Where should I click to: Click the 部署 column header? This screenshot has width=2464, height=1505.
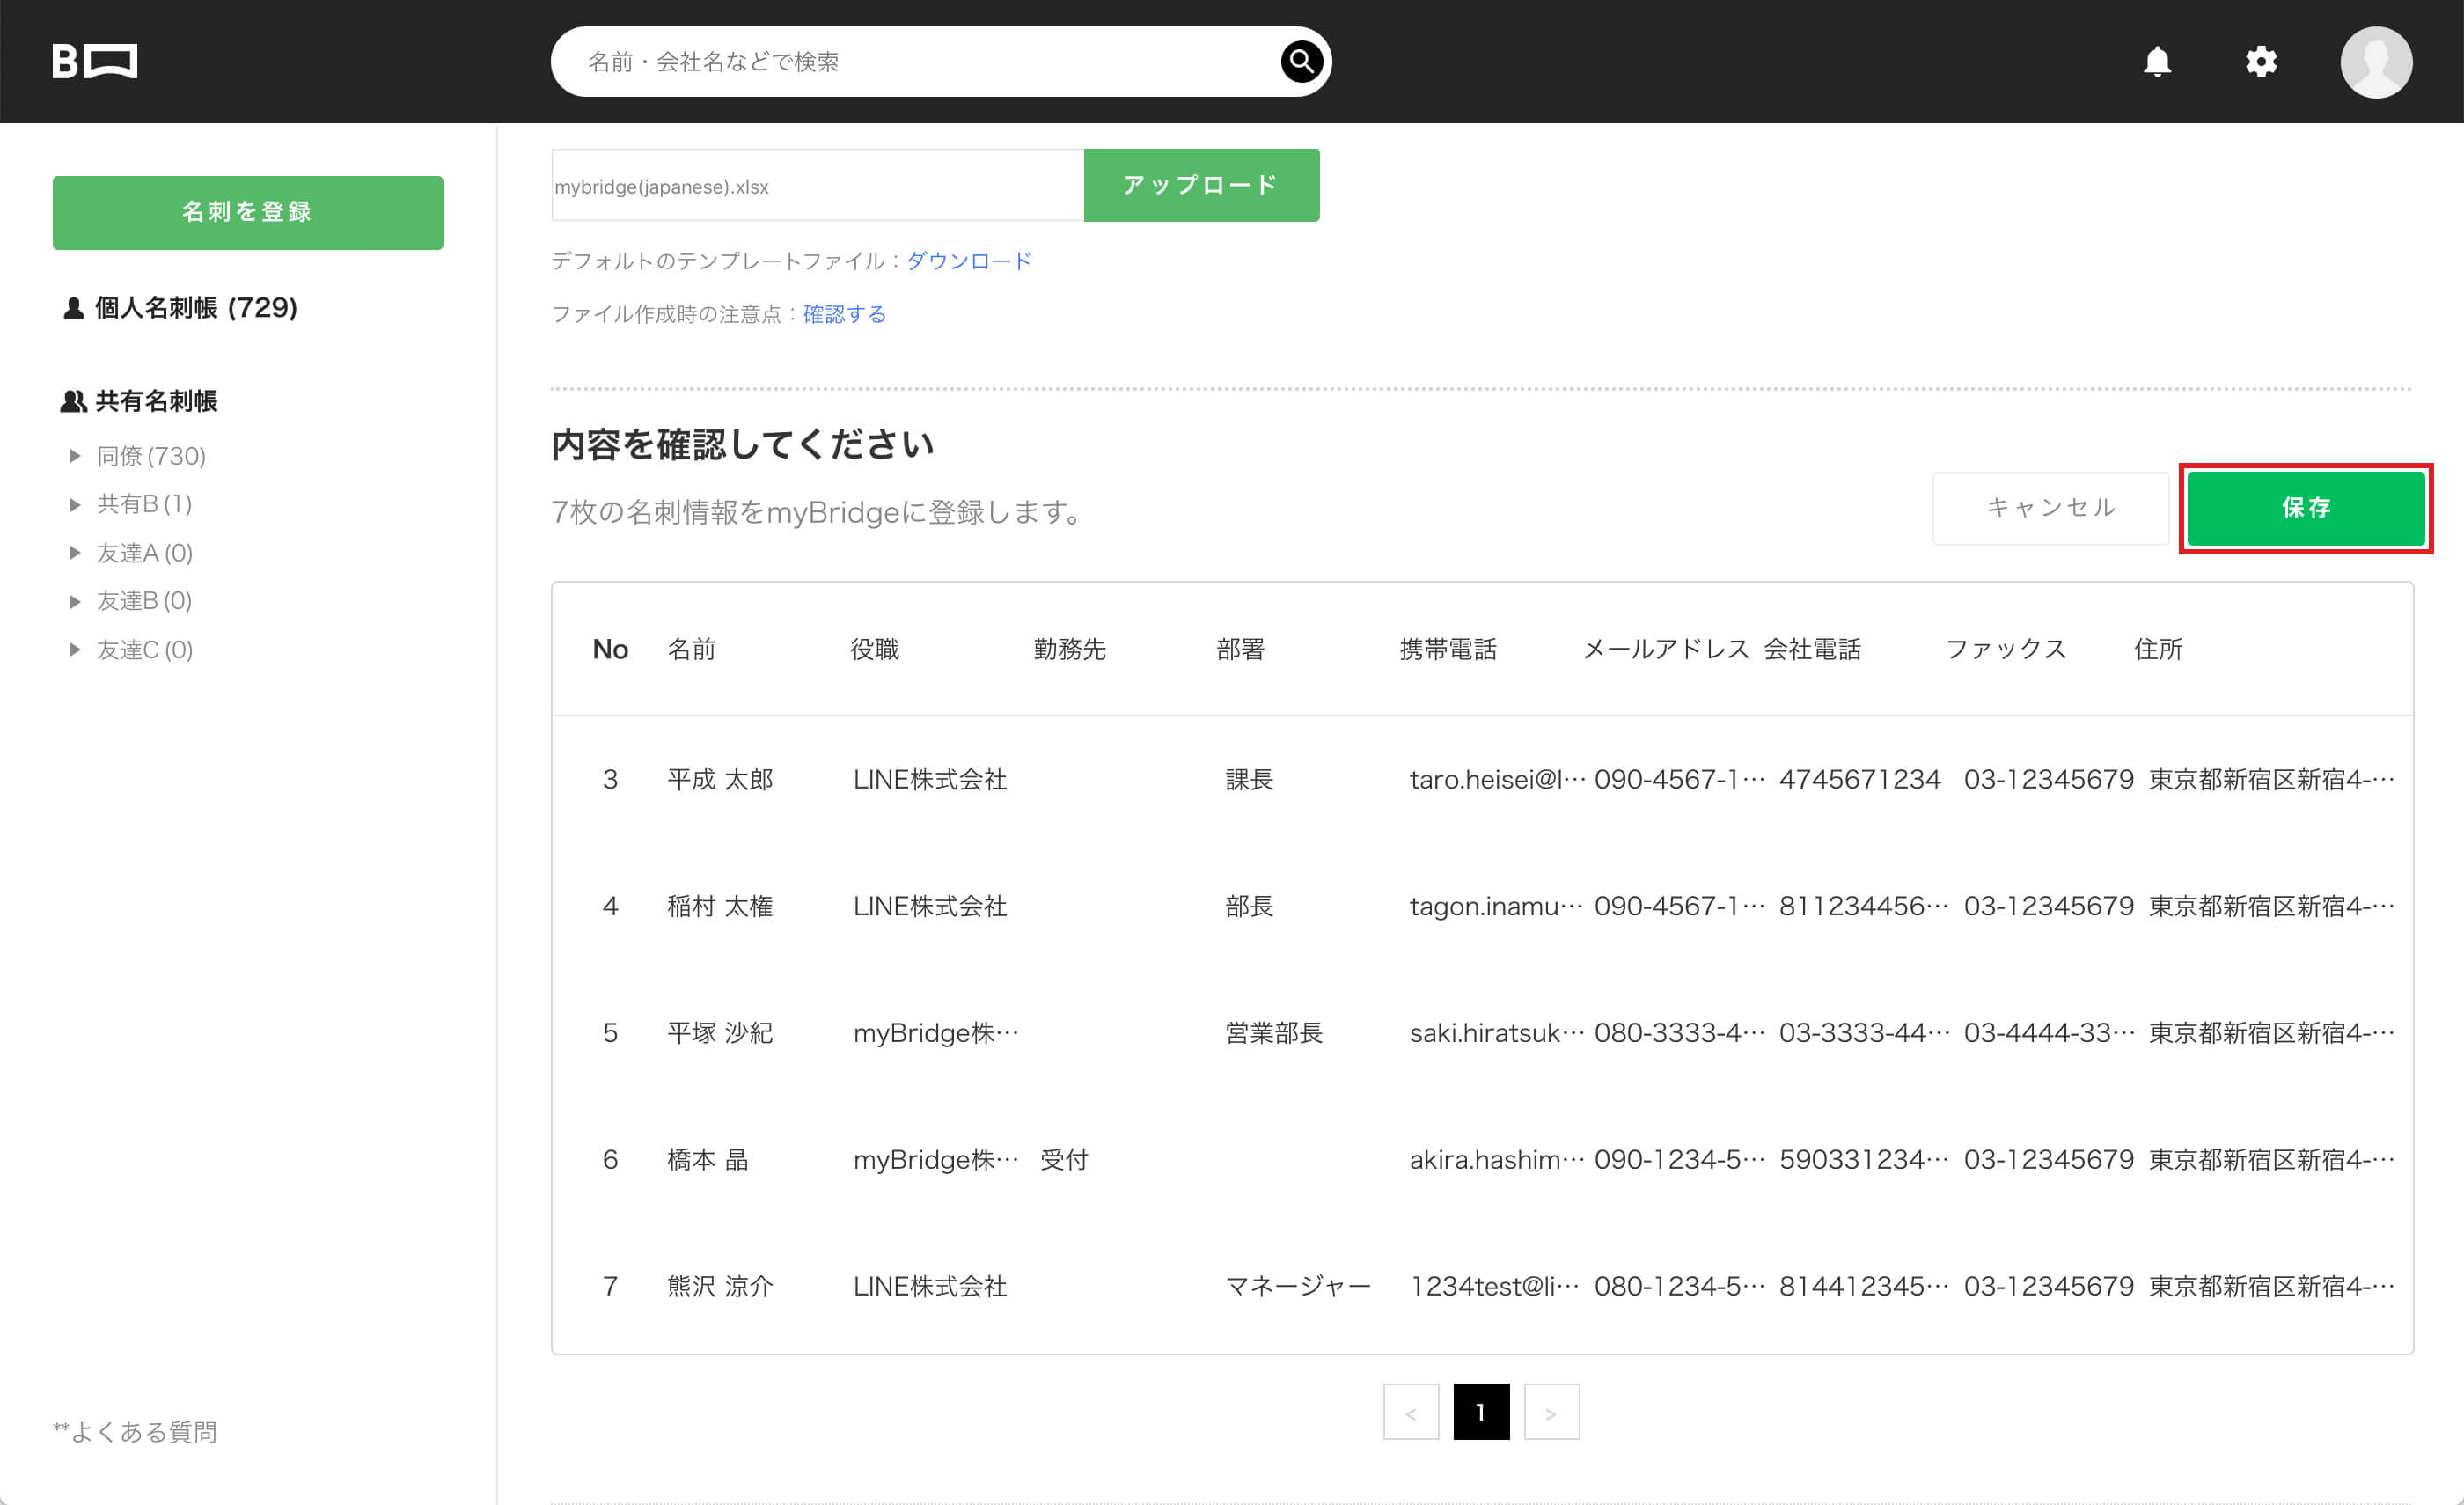(x=1240, y=649)
